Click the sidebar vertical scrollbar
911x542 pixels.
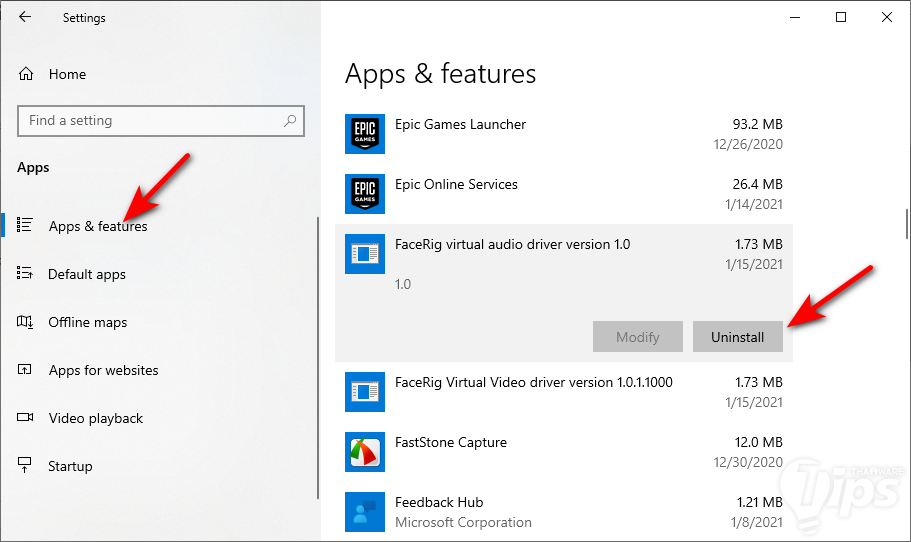click(x=318, y=357)
